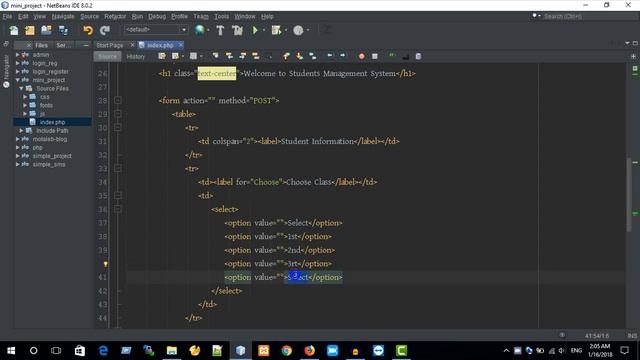Click the New Project toolbar icon

(30, 30)
